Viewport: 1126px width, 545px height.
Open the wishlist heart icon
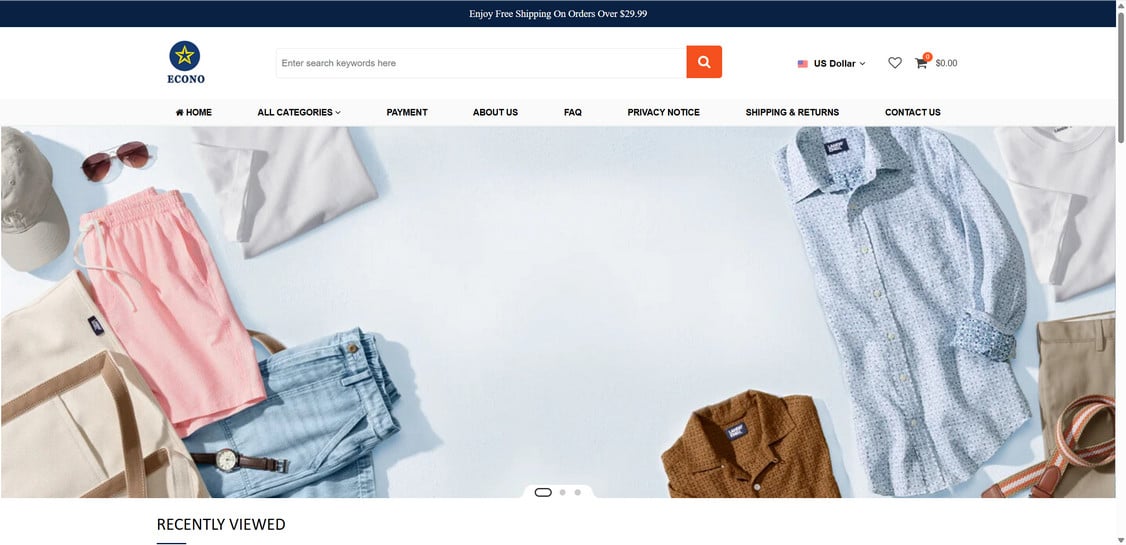(895, 63)
